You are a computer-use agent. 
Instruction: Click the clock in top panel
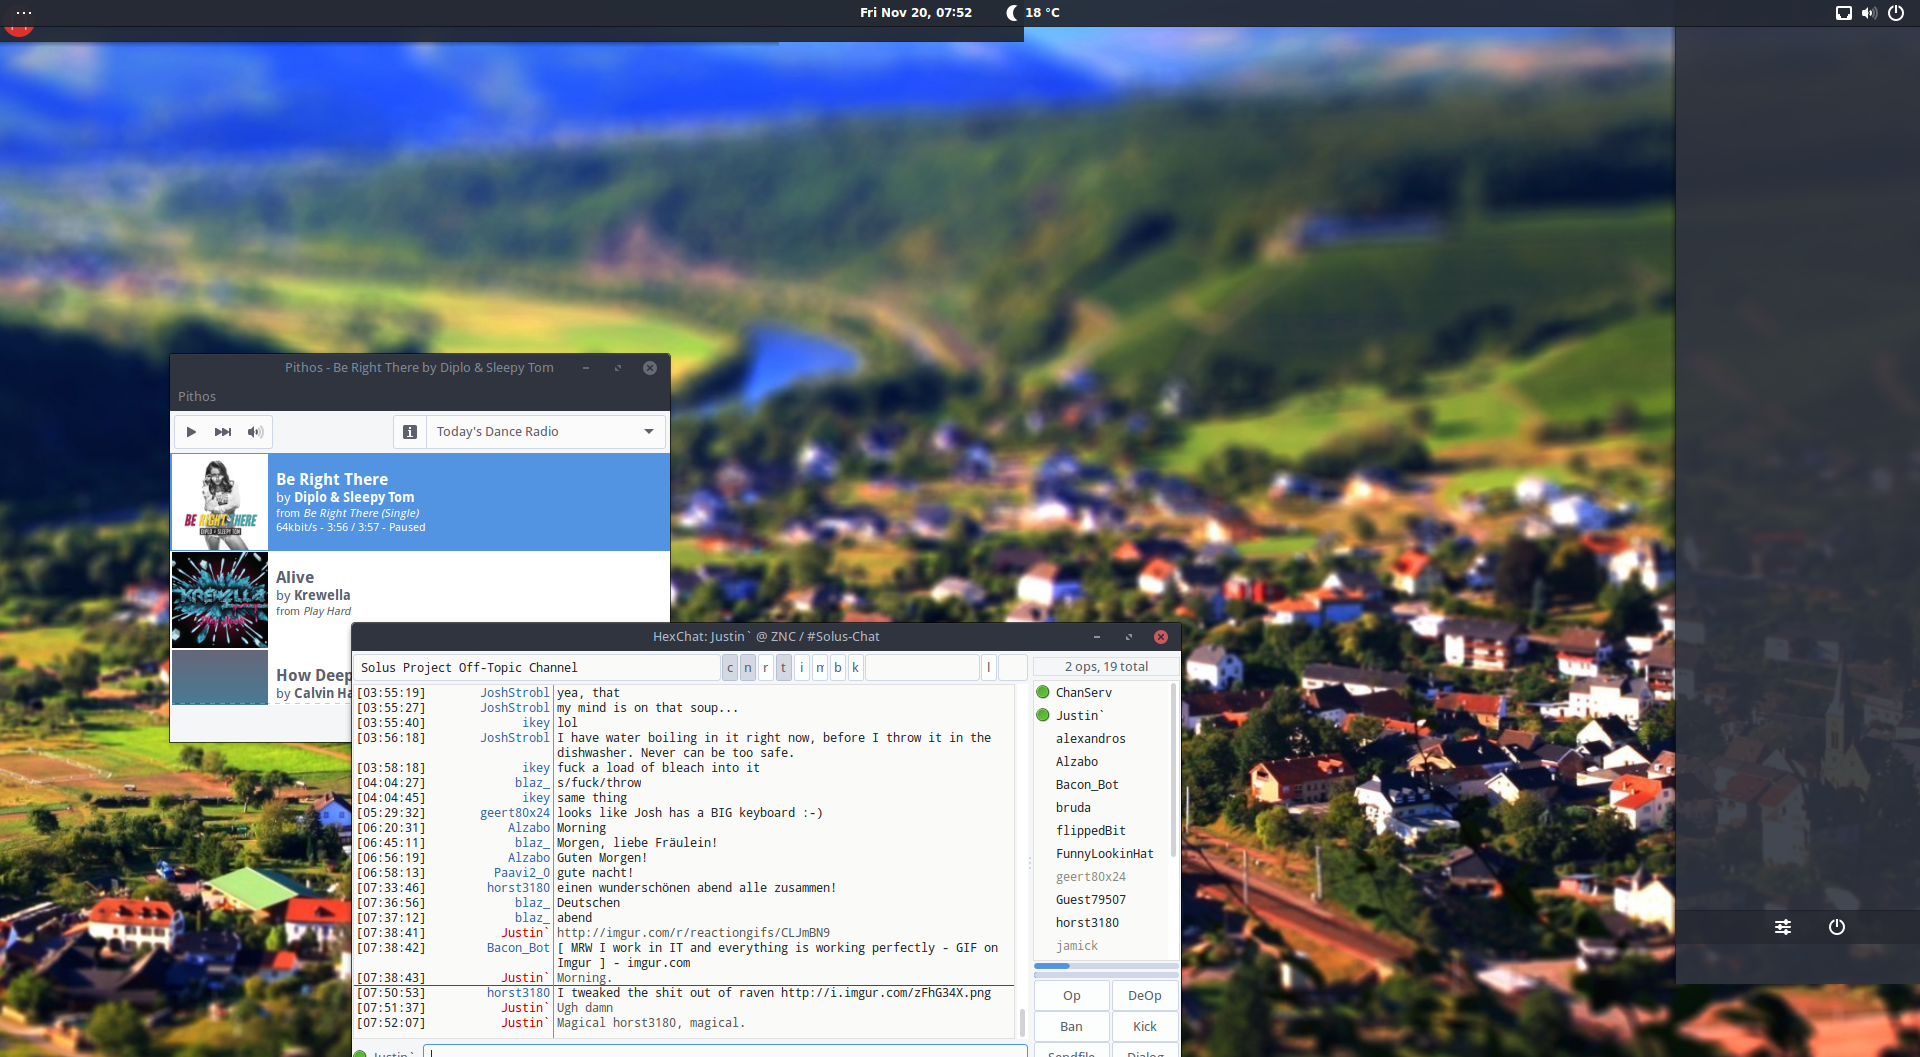pos(916,13)
